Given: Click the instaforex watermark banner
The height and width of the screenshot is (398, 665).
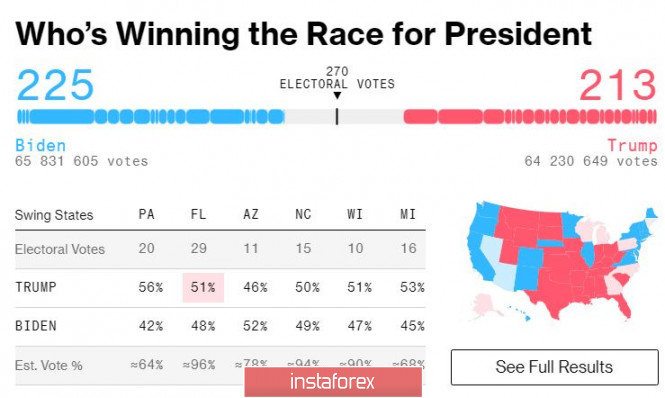Looking at the screenshot, I should [x=333, y=382].
